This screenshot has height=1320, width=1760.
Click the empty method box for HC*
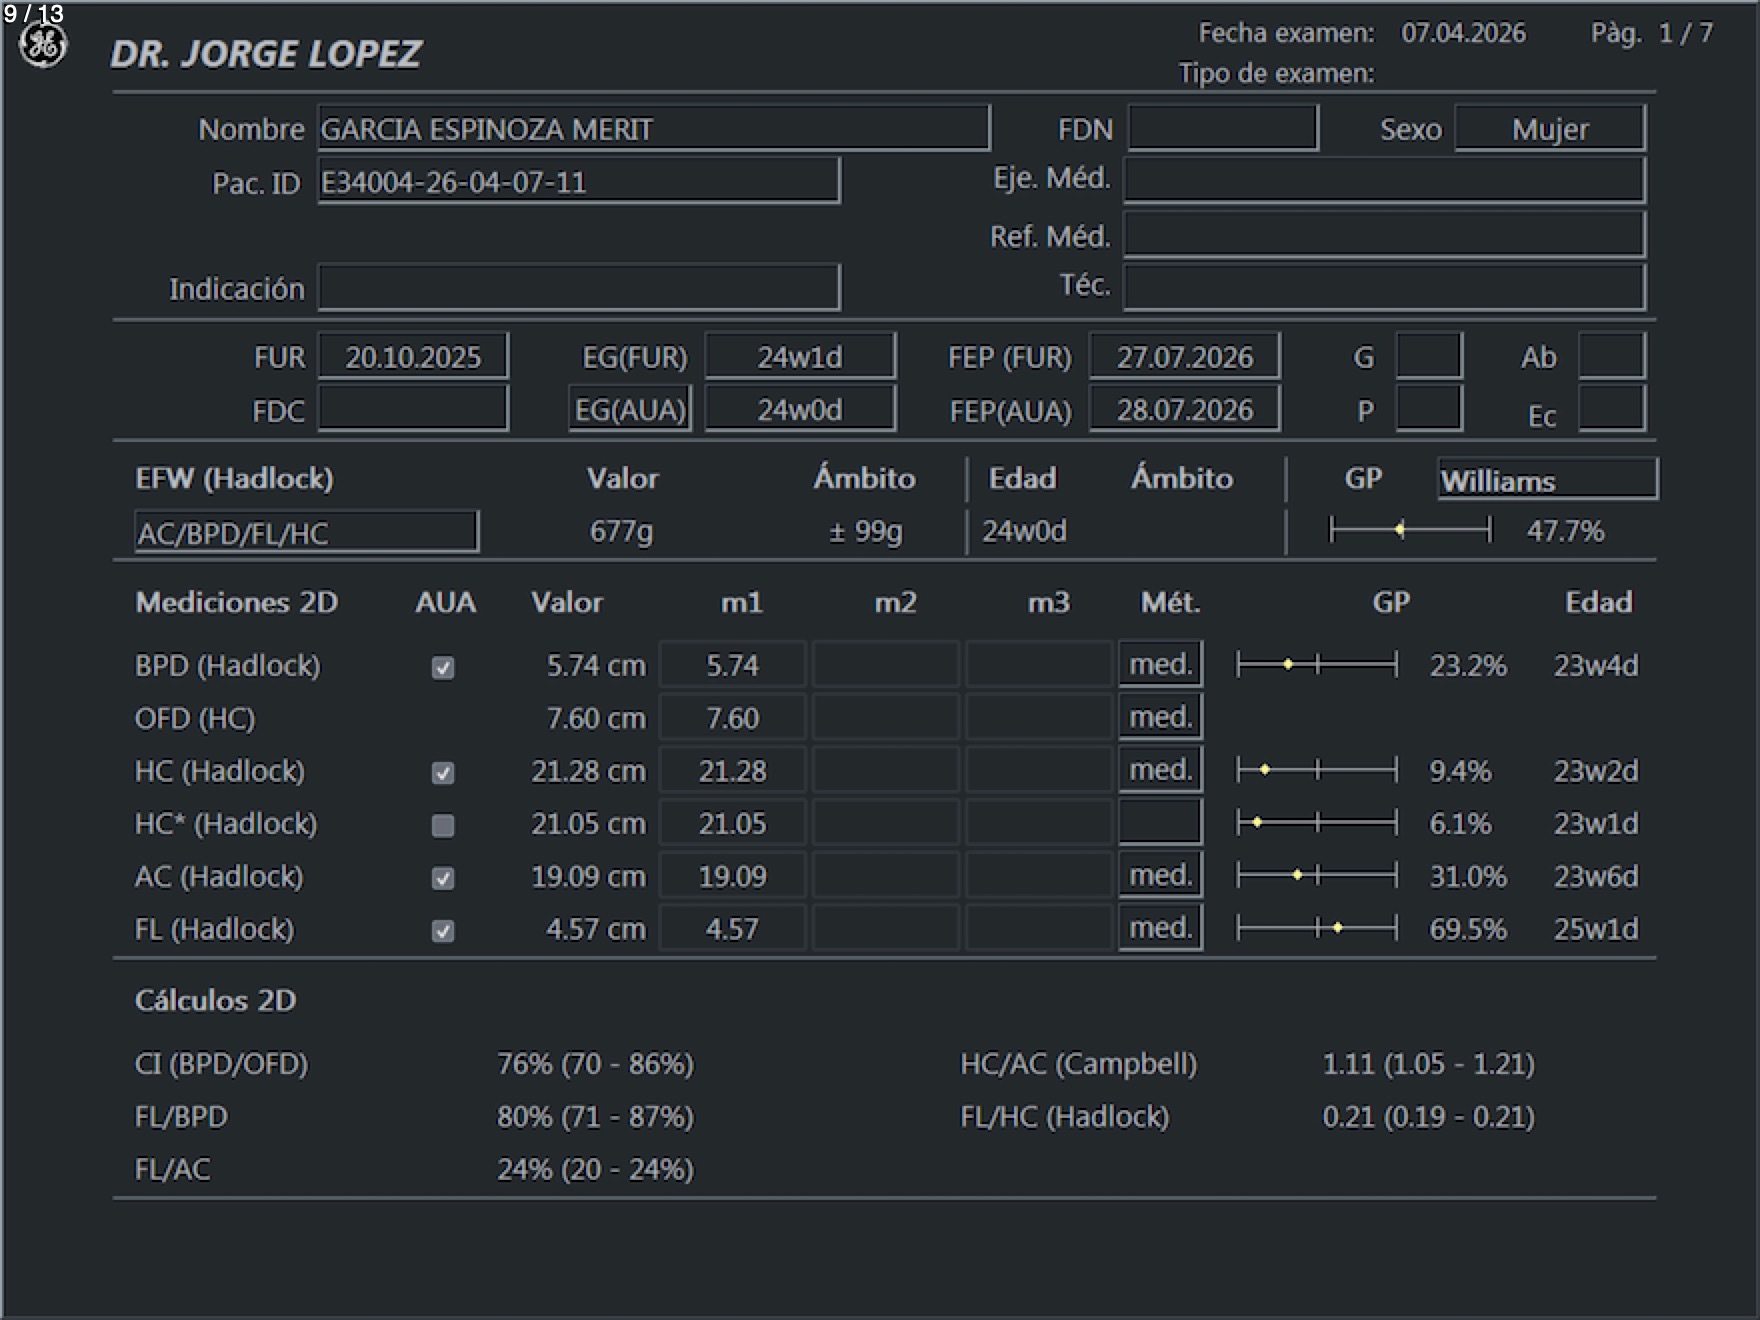[x=1160, y=823]
